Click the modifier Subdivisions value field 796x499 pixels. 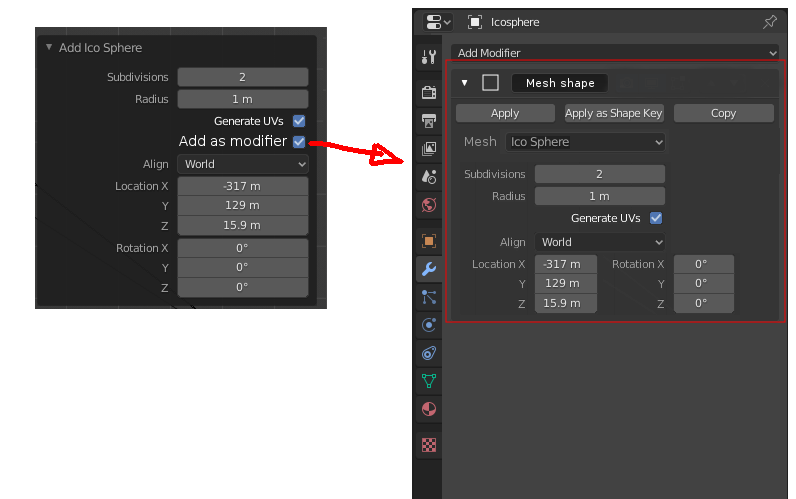pyautogui.click(x=600, y=174)
